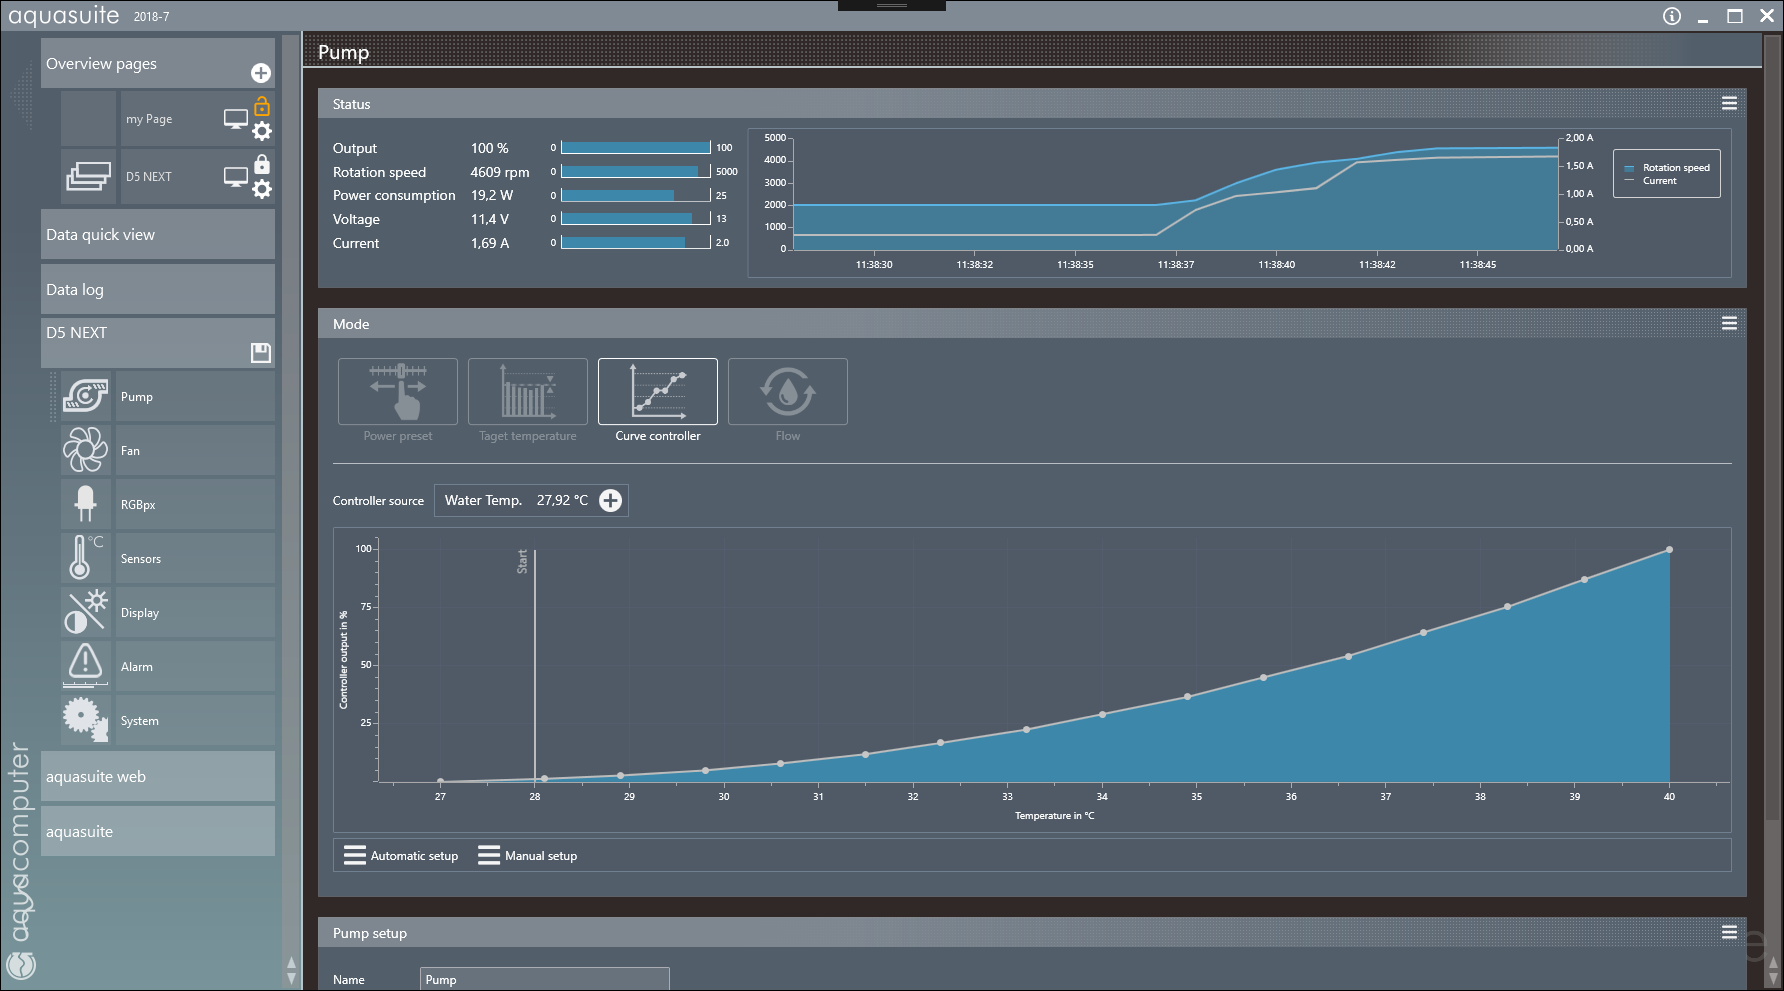1784x991 pixels.
Task: Open the Fan menu label
Action: pyautogui.click(x=130, y=451)
